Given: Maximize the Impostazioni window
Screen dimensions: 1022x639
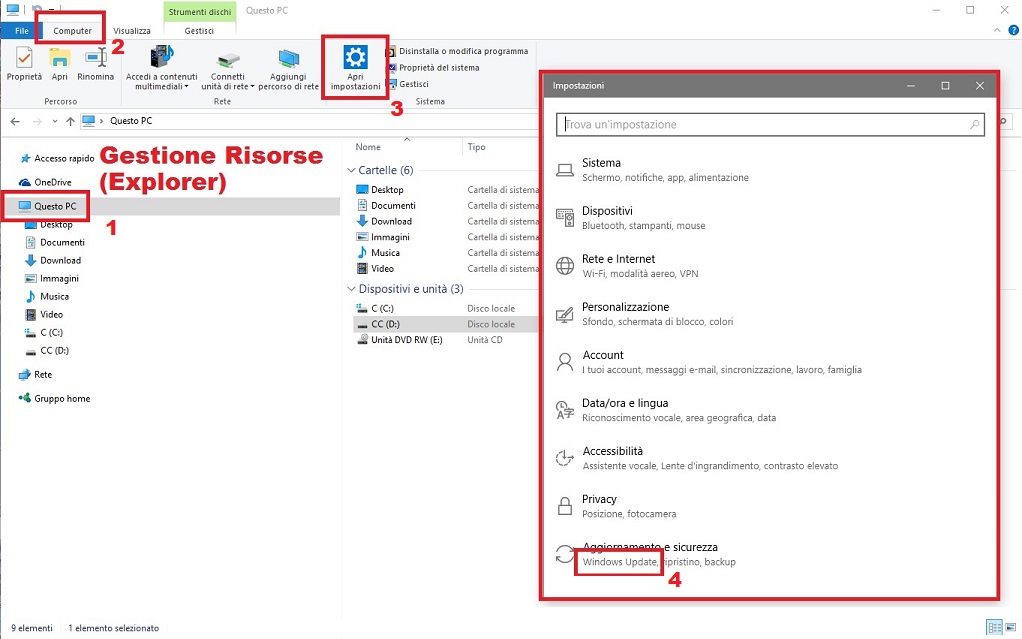Looking at the screenshot, I should pos(945,85).
